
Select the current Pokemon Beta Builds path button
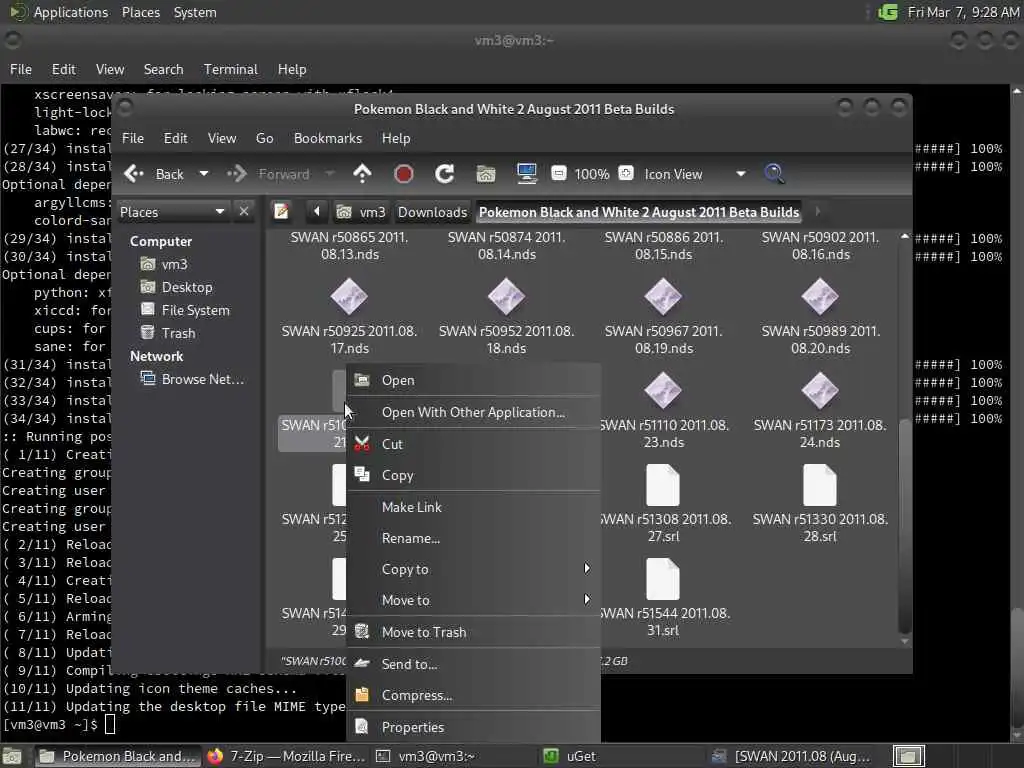click(639, 212)
